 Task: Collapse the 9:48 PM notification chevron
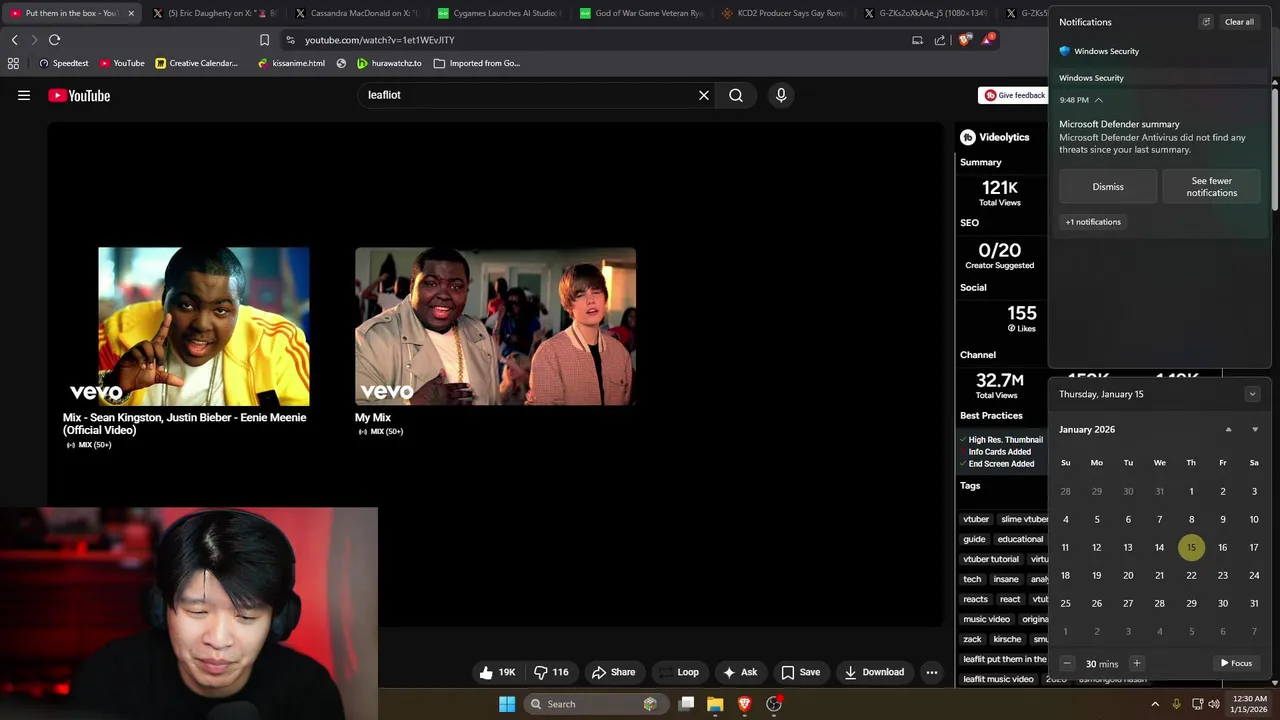1098,100
